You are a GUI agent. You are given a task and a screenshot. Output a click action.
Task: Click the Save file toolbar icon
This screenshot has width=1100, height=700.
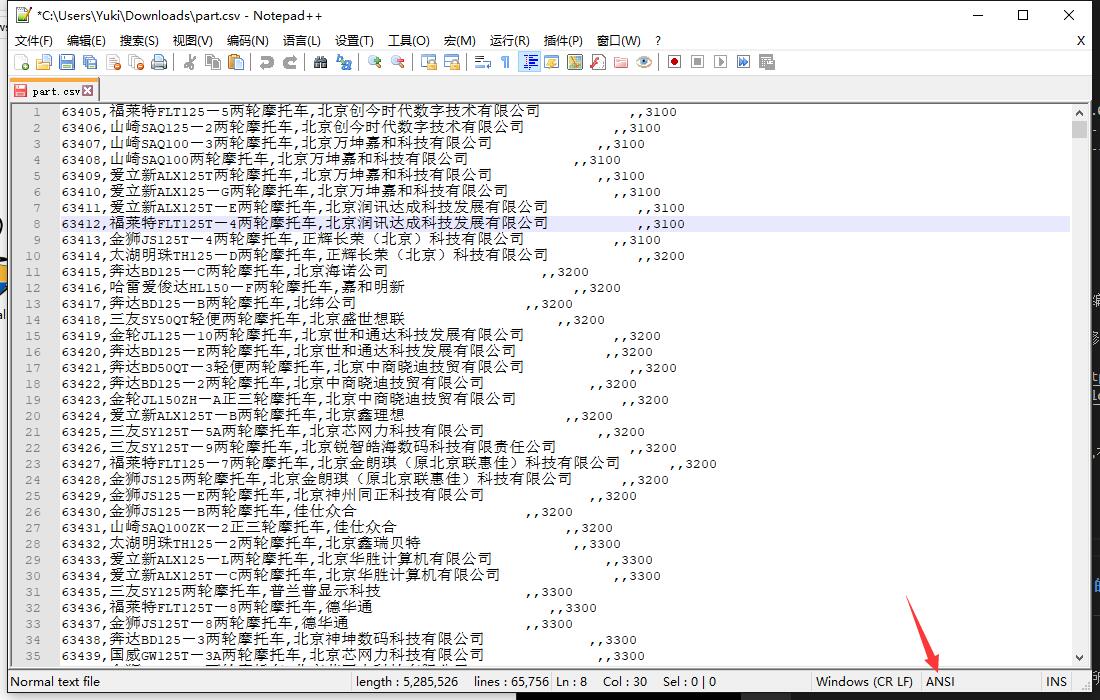click(67, 62)
